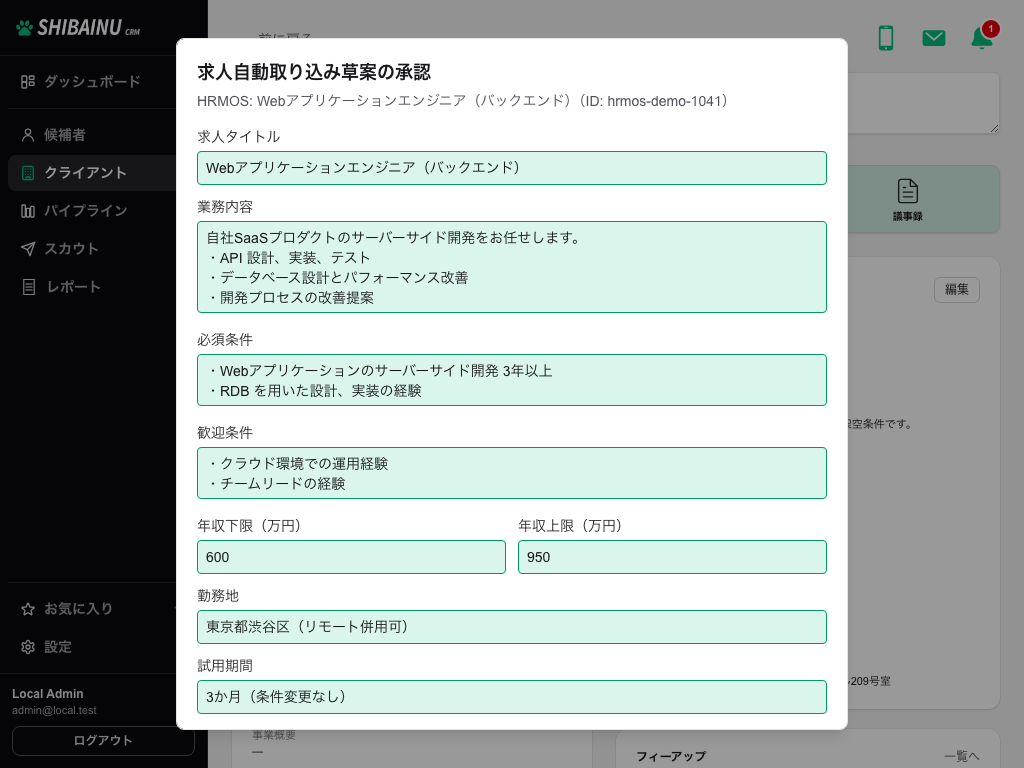The height and width of the screenshot is (768, 1024).
Task: Open the 一覧へ link in フィーアップ
Action: [x=961, y=756]
